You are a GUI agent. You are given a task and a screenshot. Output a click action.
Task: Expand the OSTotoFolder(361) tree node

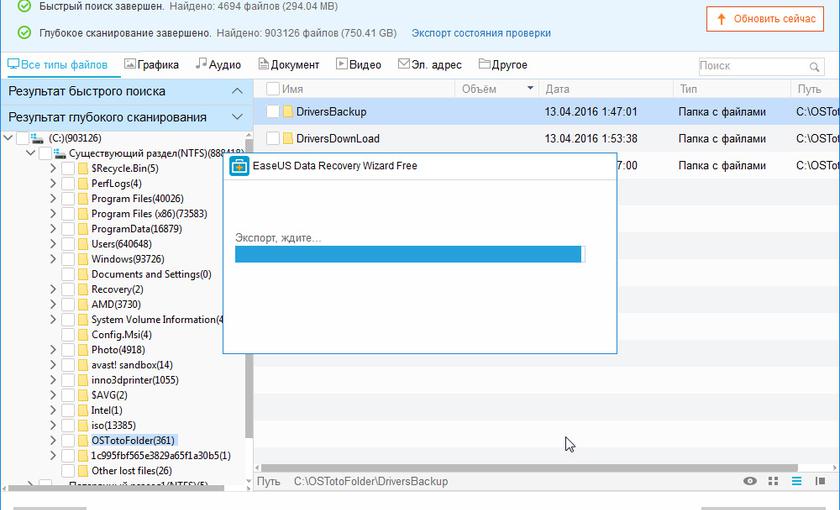[52, 440]
